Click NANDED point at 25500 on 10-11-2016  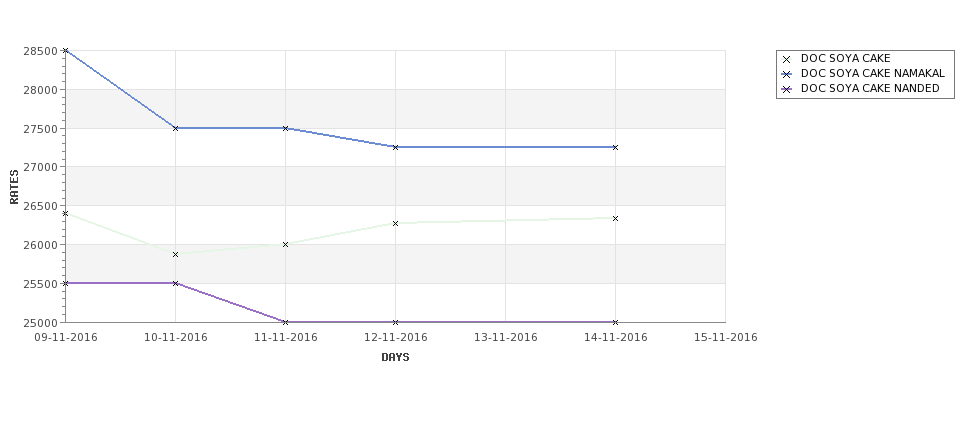pos(175,284)
